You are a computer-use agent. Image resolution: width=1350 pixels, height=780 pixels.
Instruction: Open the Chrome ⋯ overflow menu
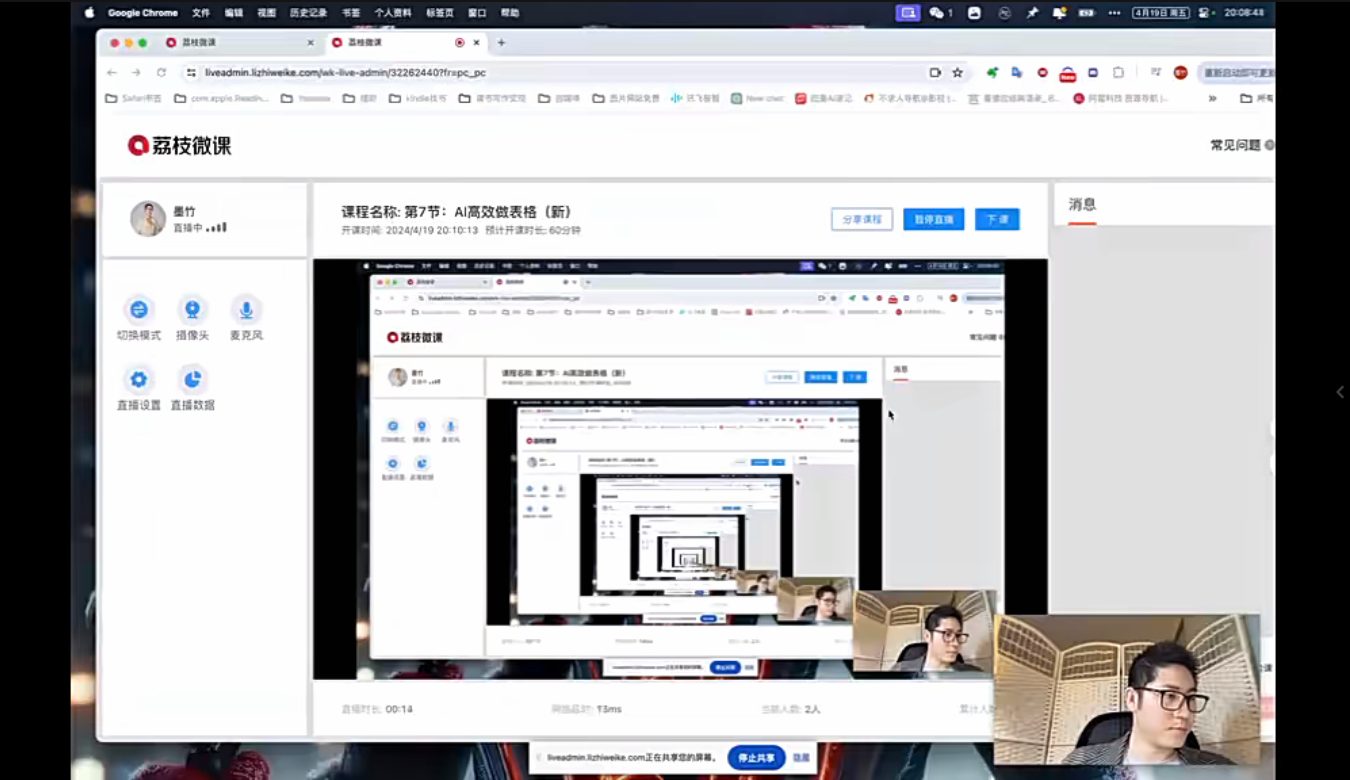click(1115, 12)
